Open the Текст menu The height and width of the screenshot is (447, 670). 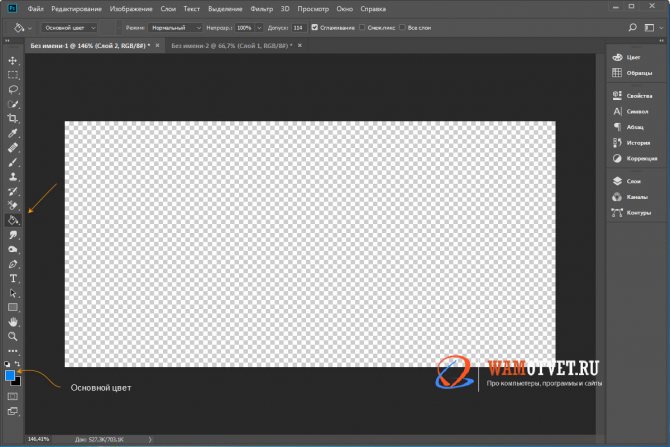click(191, 9)
